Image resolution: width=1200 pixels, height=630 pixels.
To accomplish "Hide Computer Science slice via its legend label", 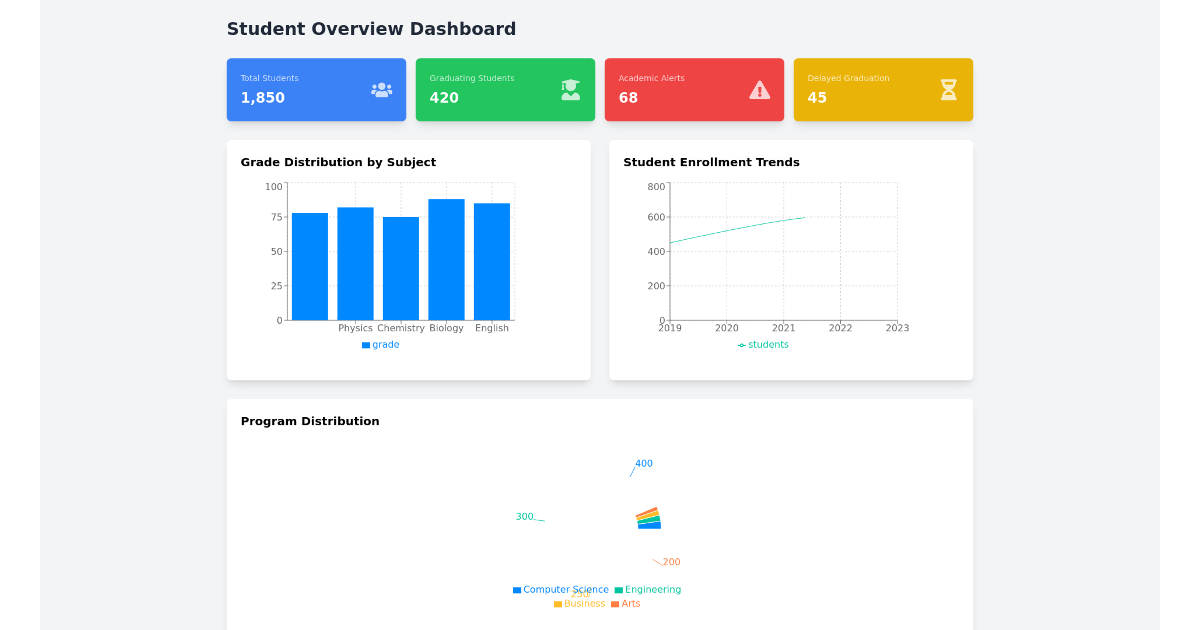I will click(x=565, y=590).
